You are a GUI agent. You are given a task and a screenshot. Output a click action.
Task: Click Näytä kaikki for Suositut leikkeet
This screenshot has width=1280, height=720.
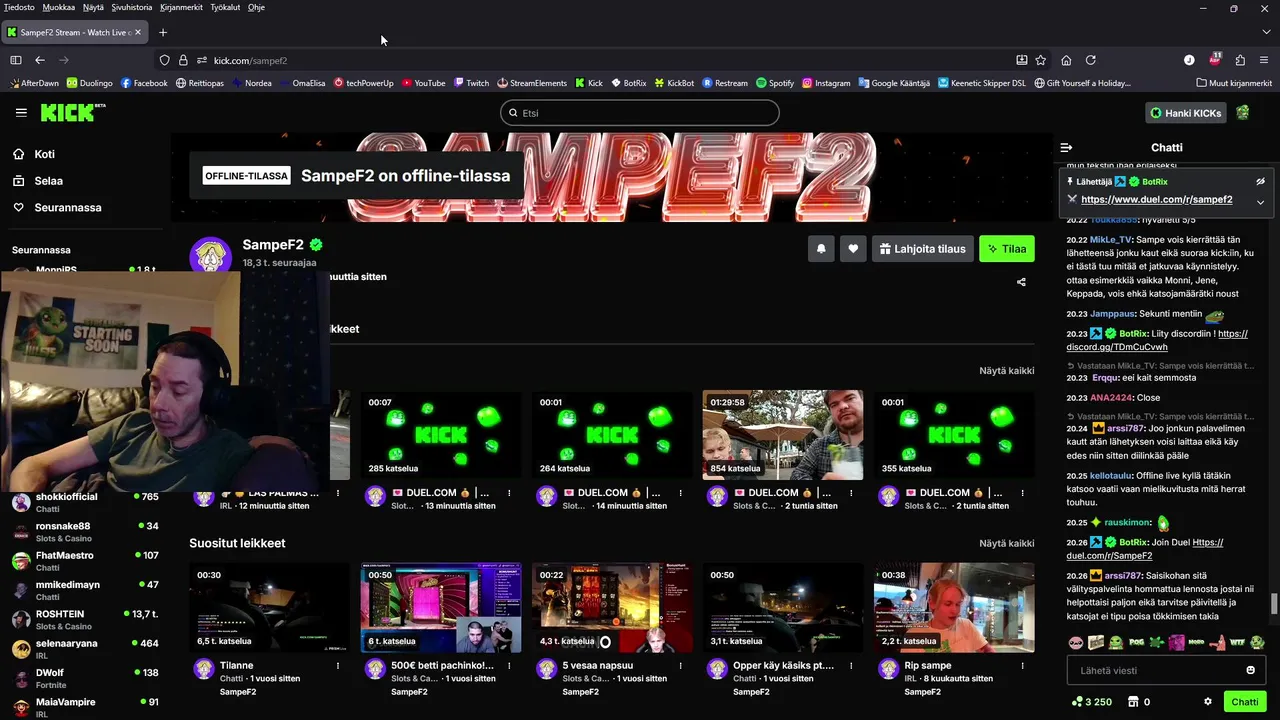click(1006, 544)
